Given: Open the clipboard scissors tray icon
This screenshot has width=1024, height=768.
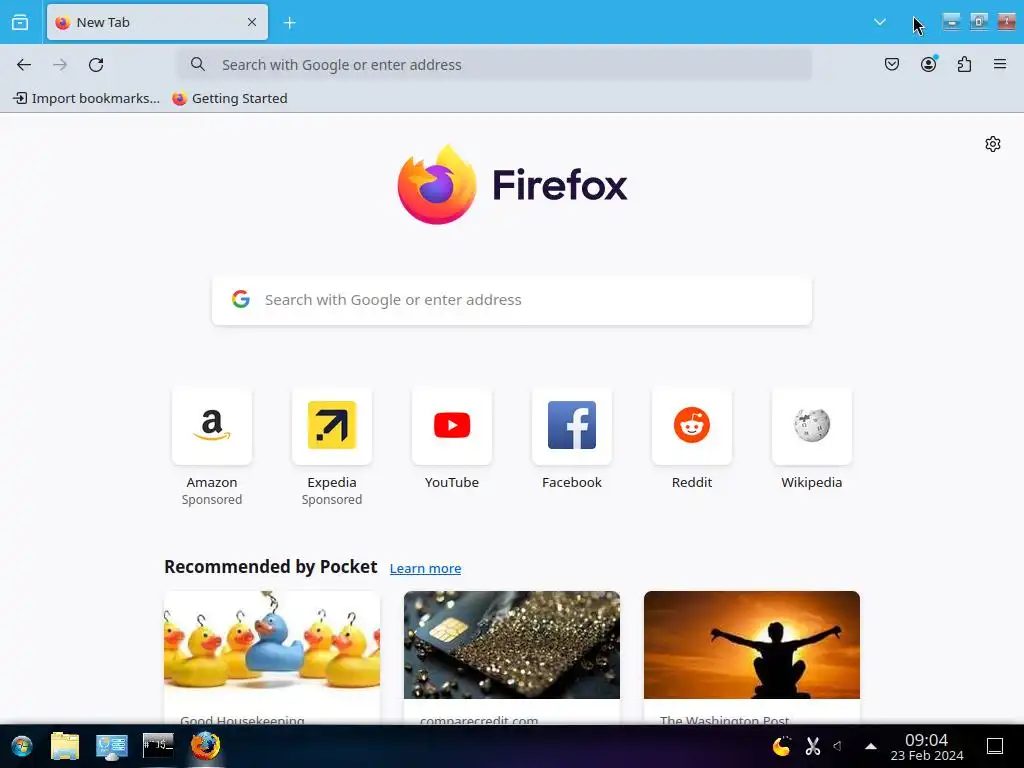Looking at the screenshot, I should click(x=812, y=746).
